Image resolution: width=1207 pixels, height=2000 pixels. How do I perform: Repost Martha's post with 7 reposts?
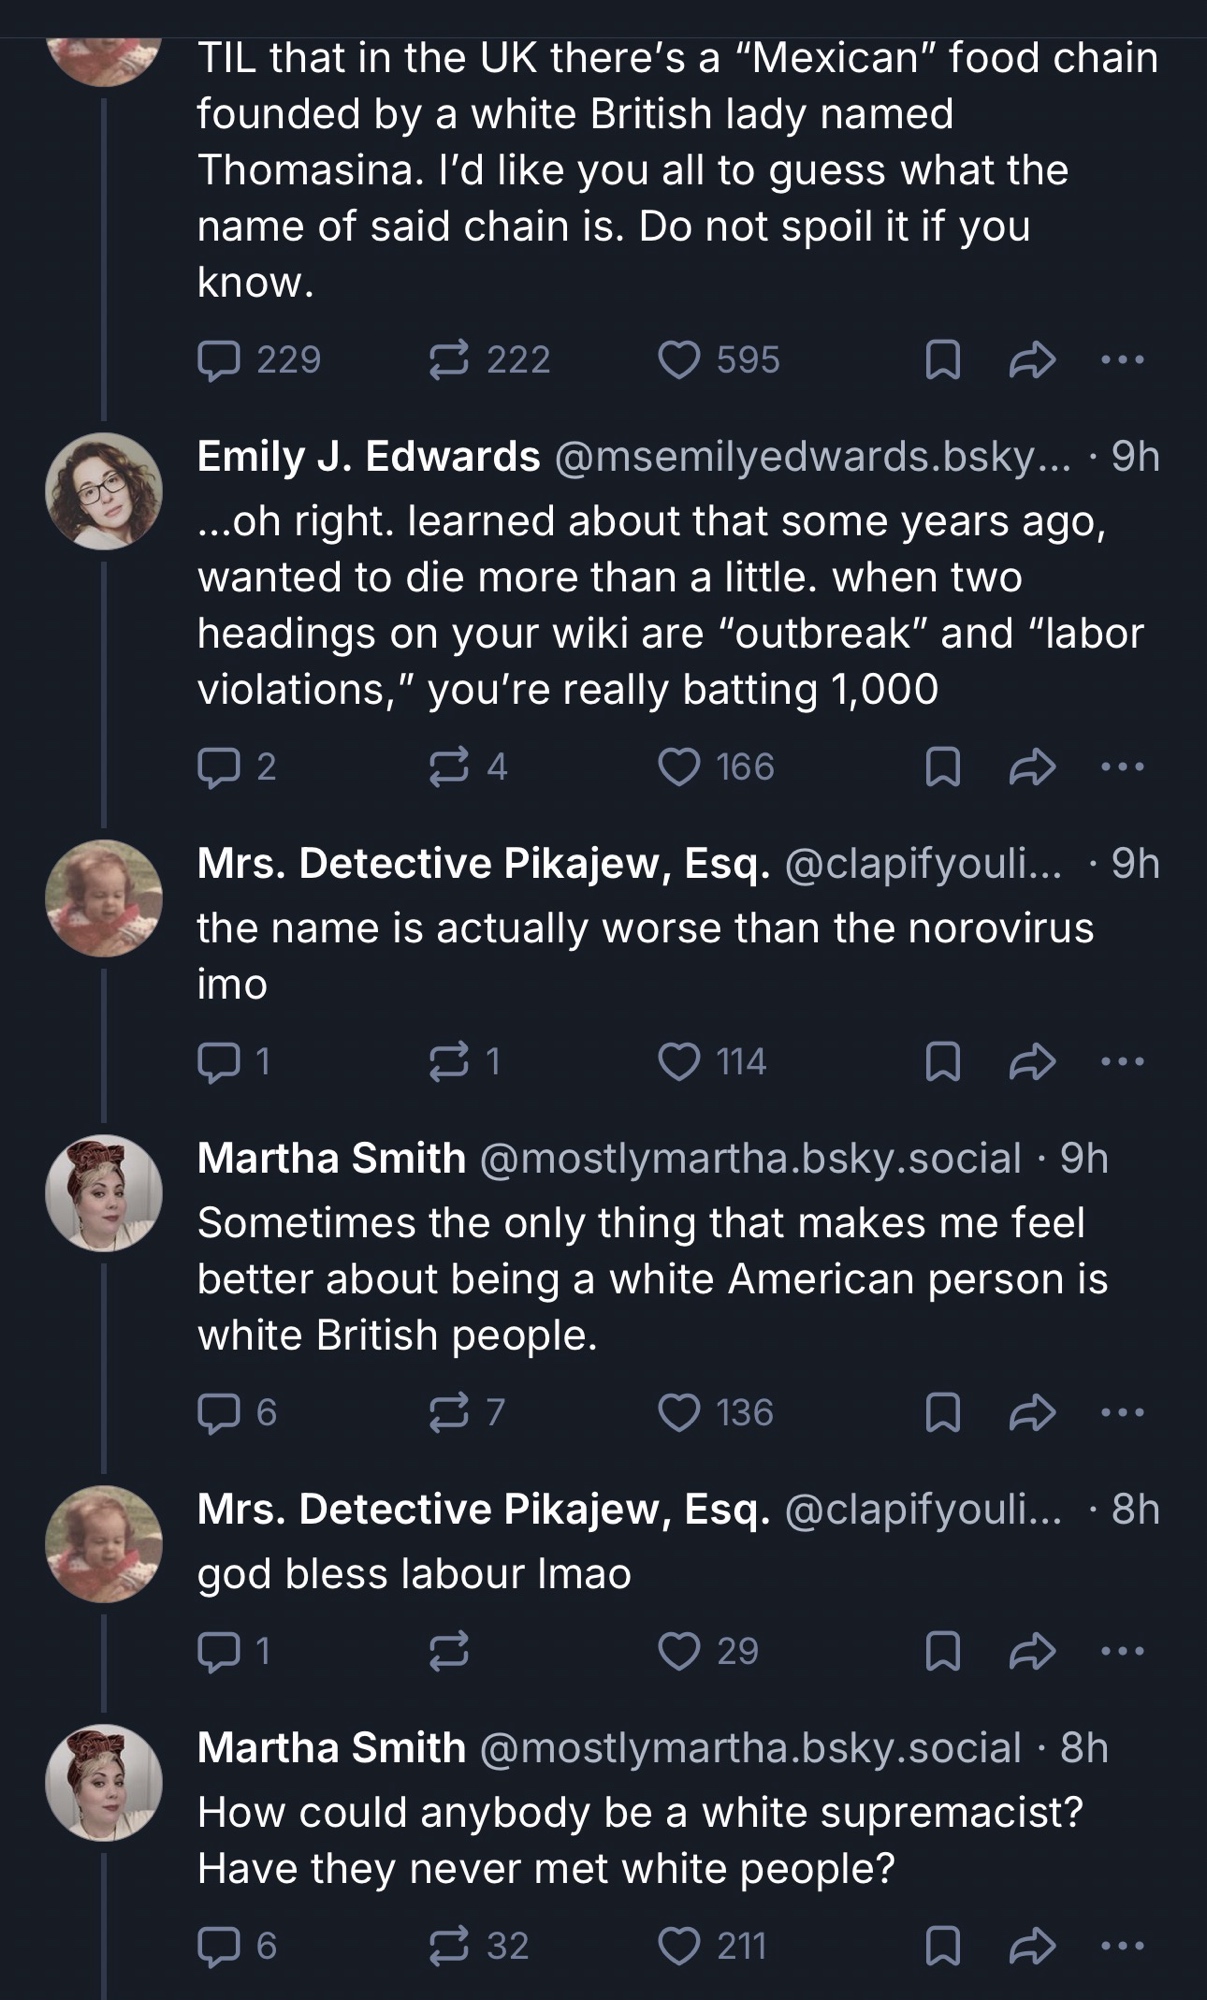(x=449, y=1412)
